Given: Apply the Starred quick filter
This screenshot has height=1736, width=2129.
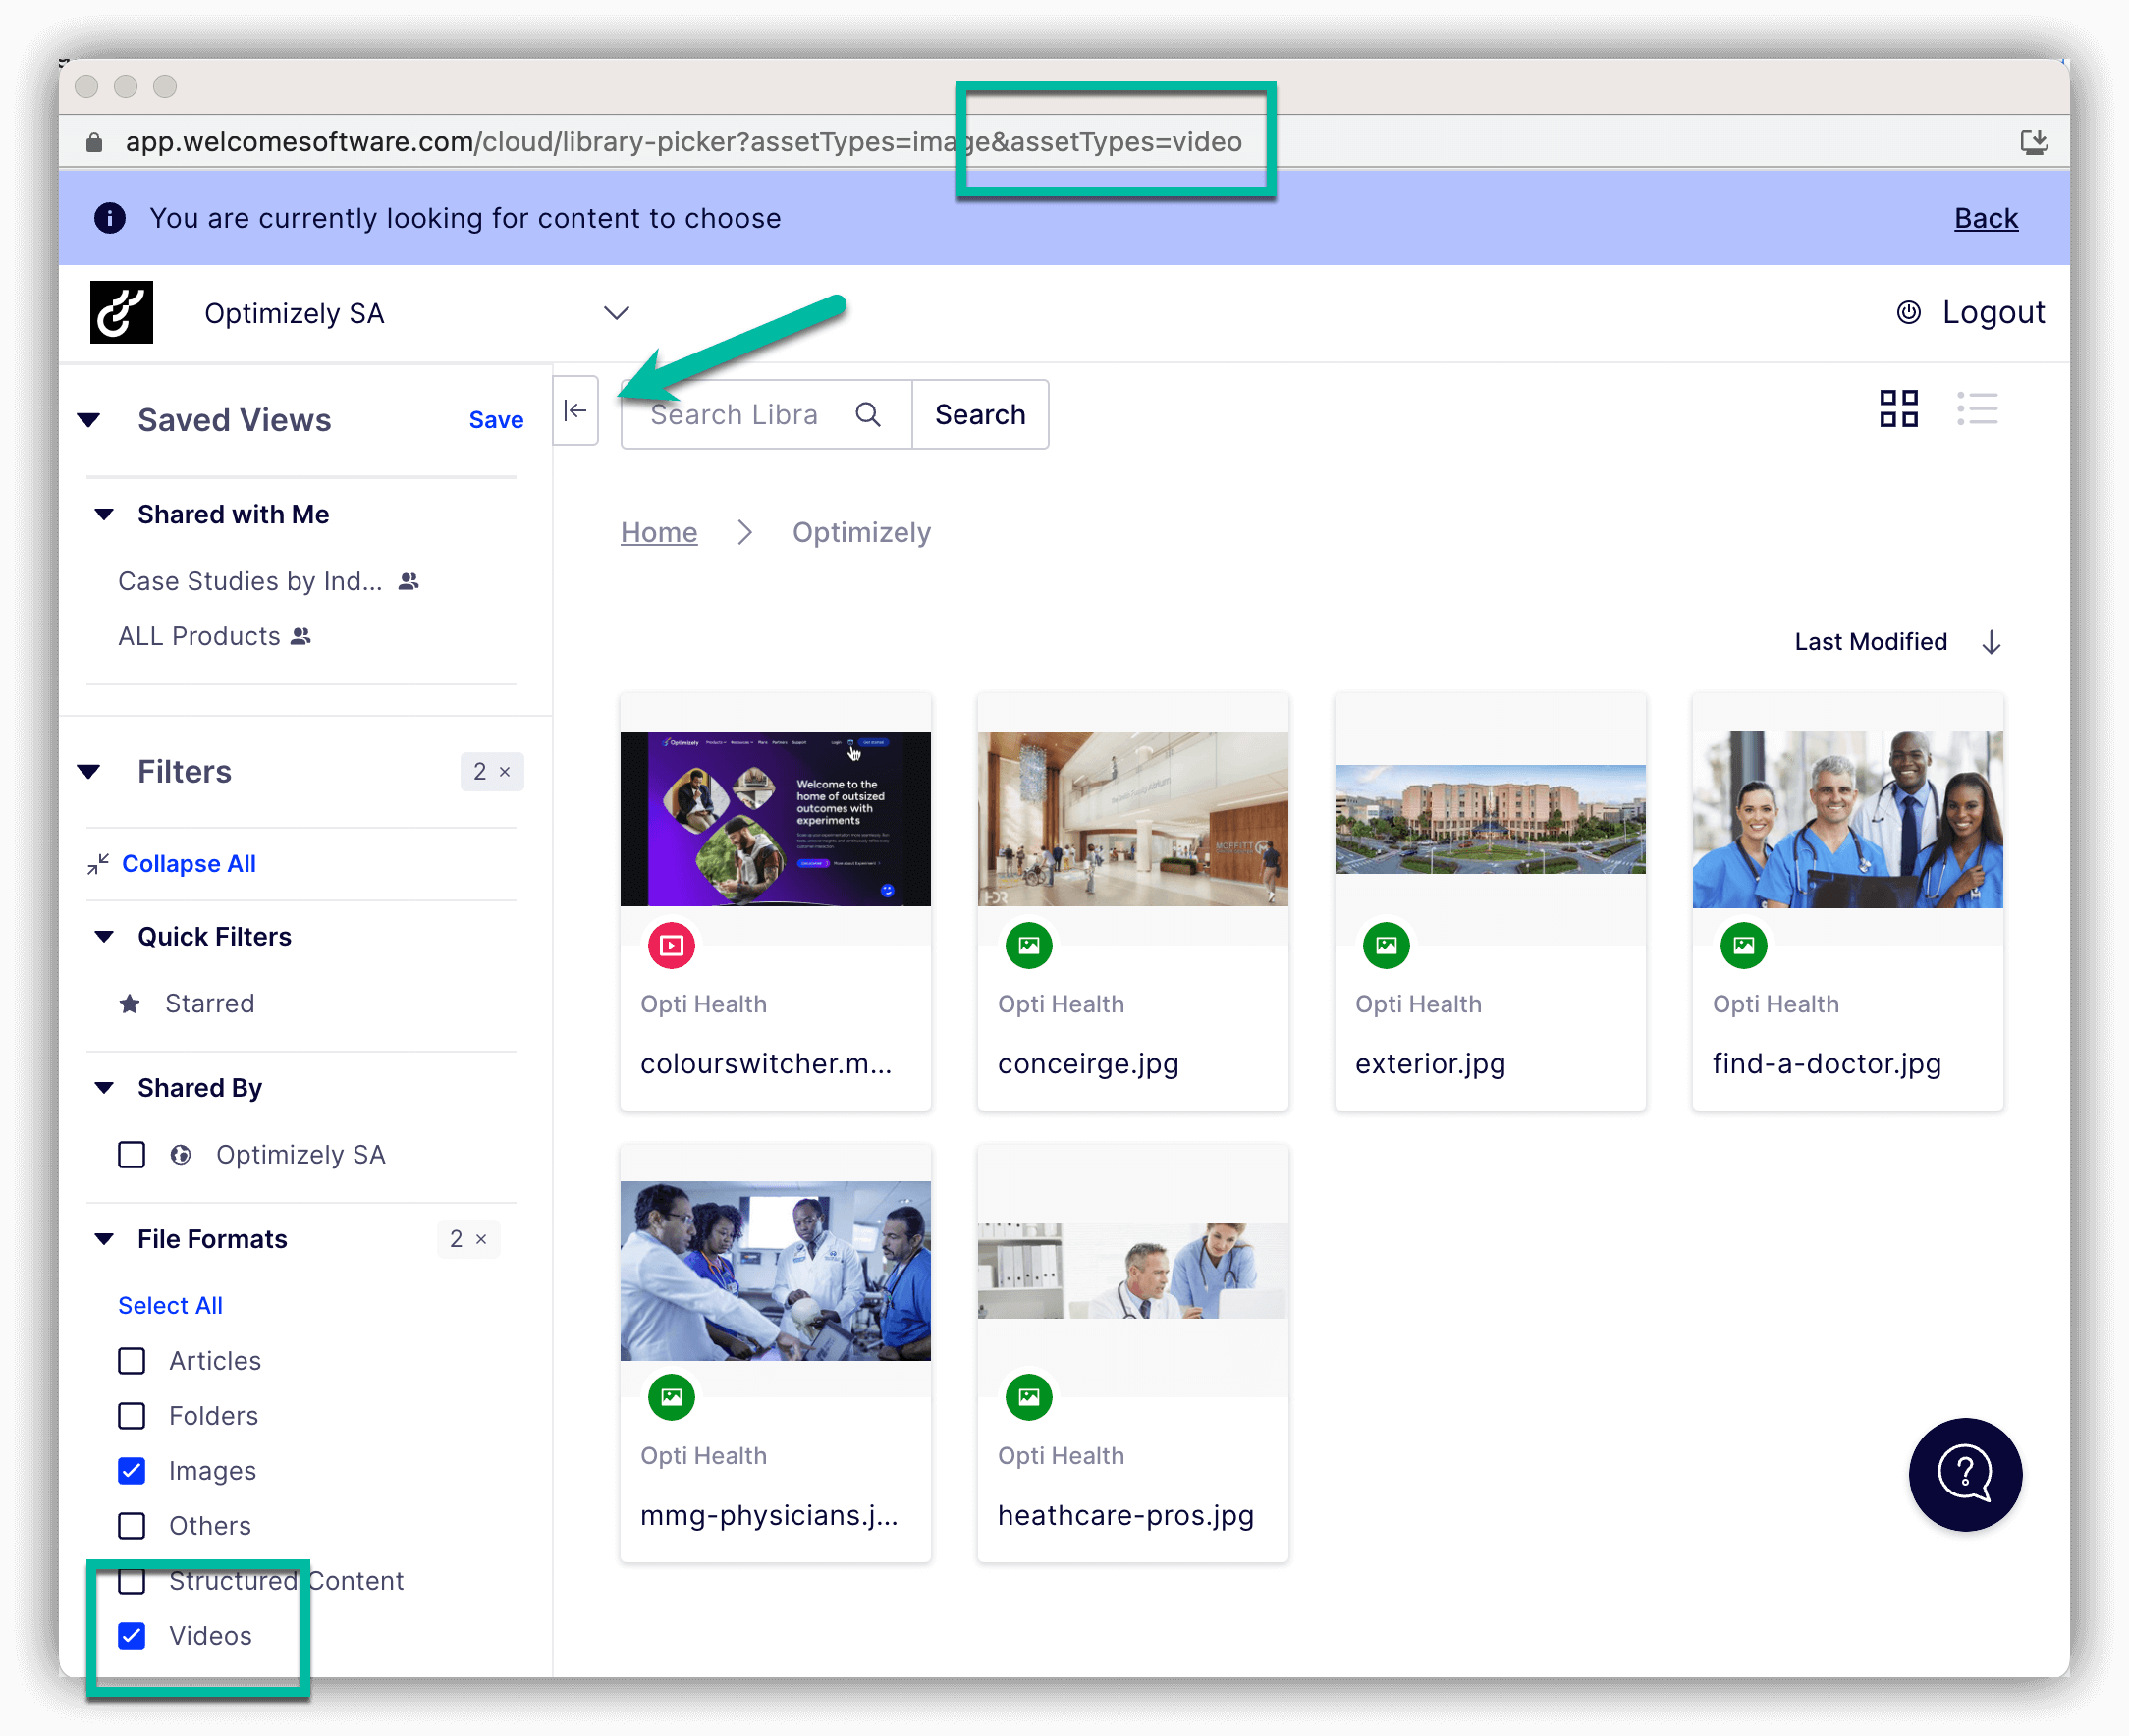Looking at the screenshot, I should click(x=210, y=1003).
